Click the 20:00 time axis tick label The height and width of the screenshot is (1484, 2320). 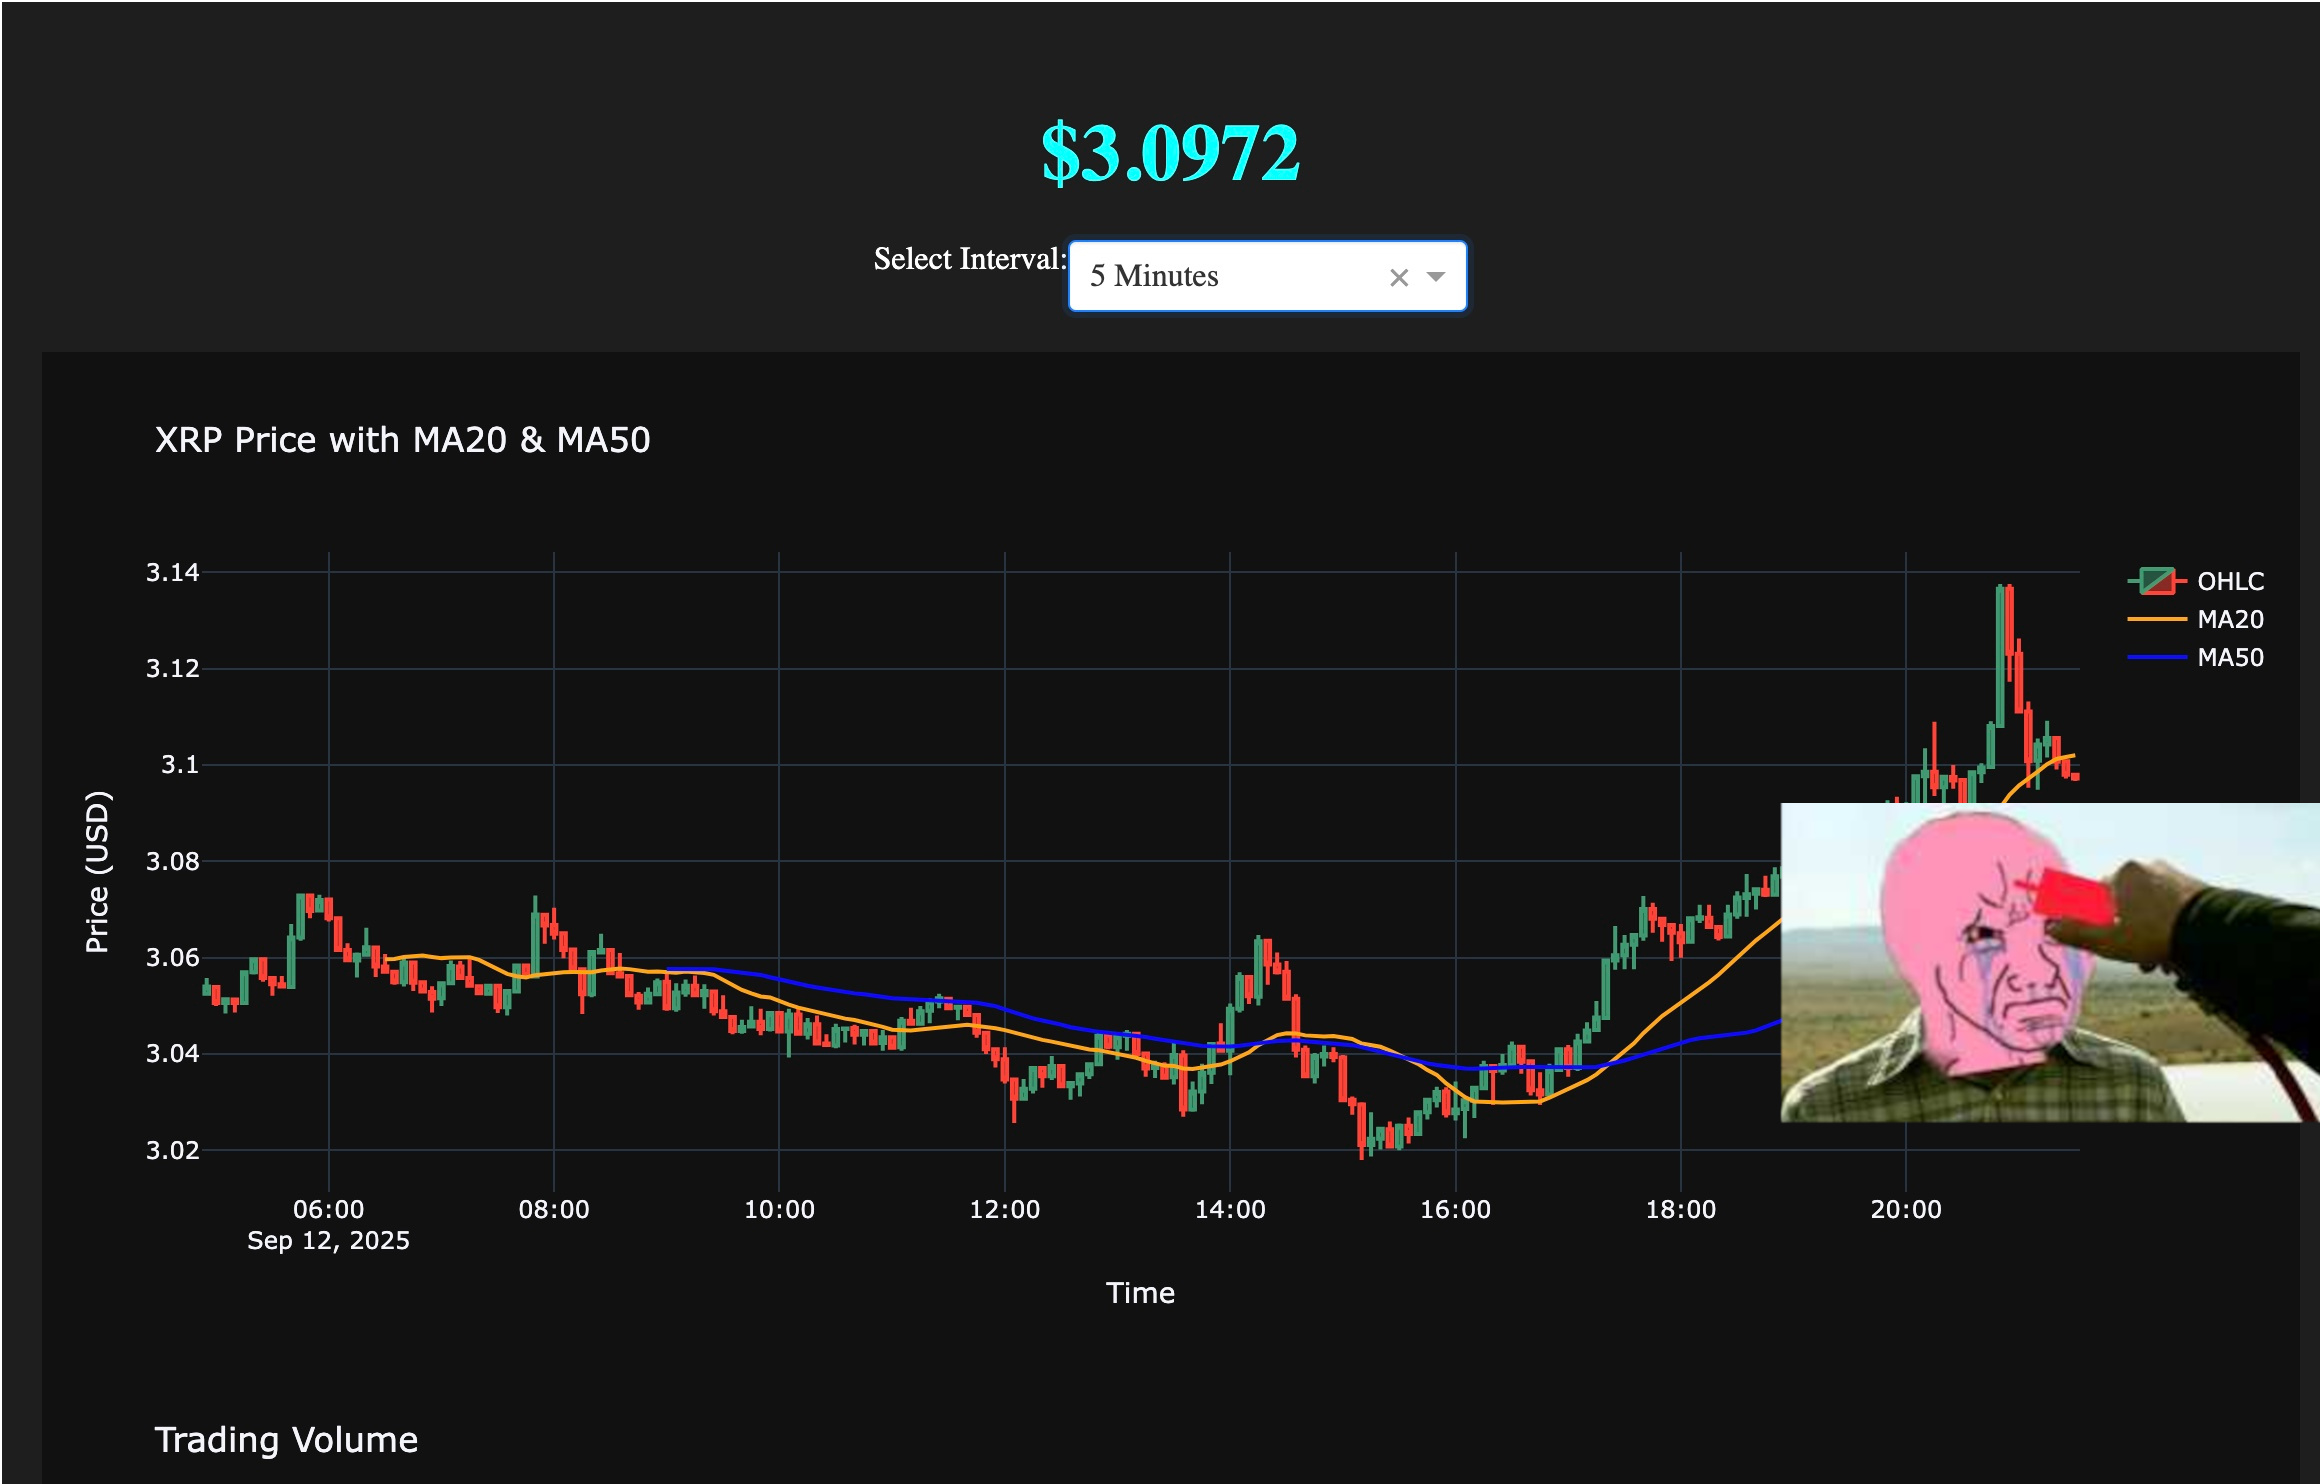point(1905,1209)
